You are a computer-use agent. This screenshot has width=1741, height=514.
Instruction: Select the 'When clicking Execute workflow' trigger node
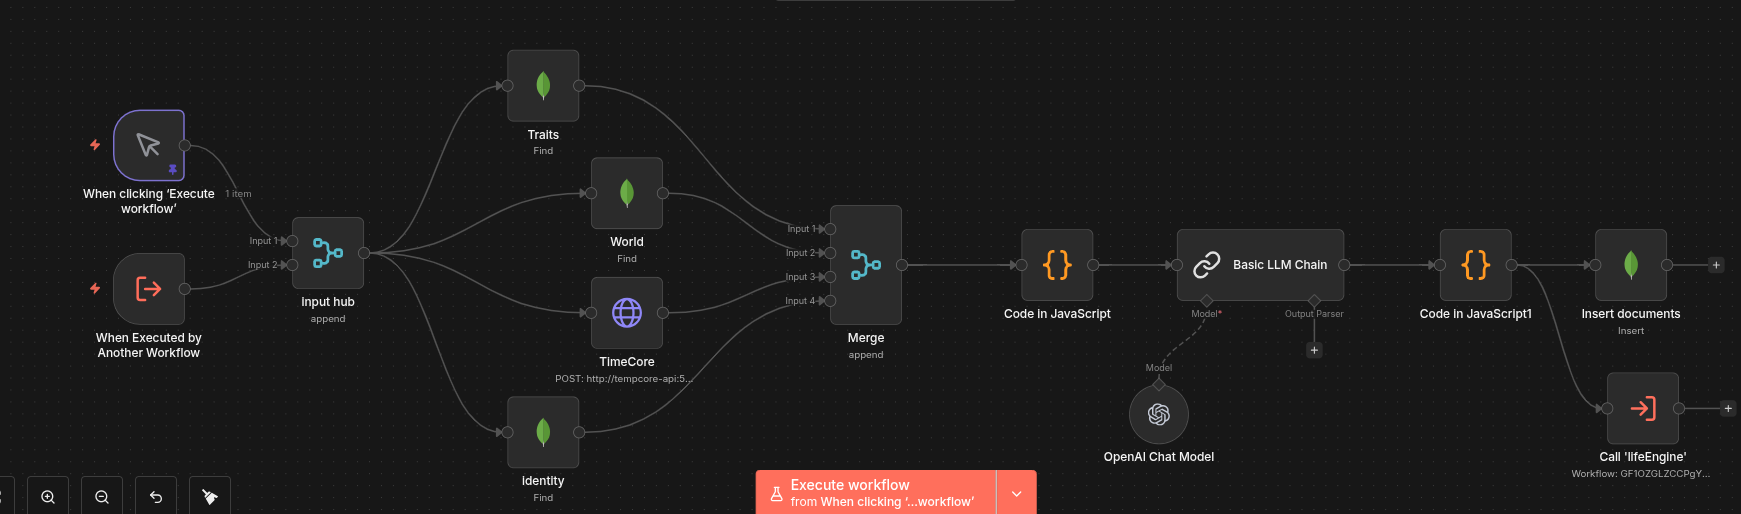(149, 146)
